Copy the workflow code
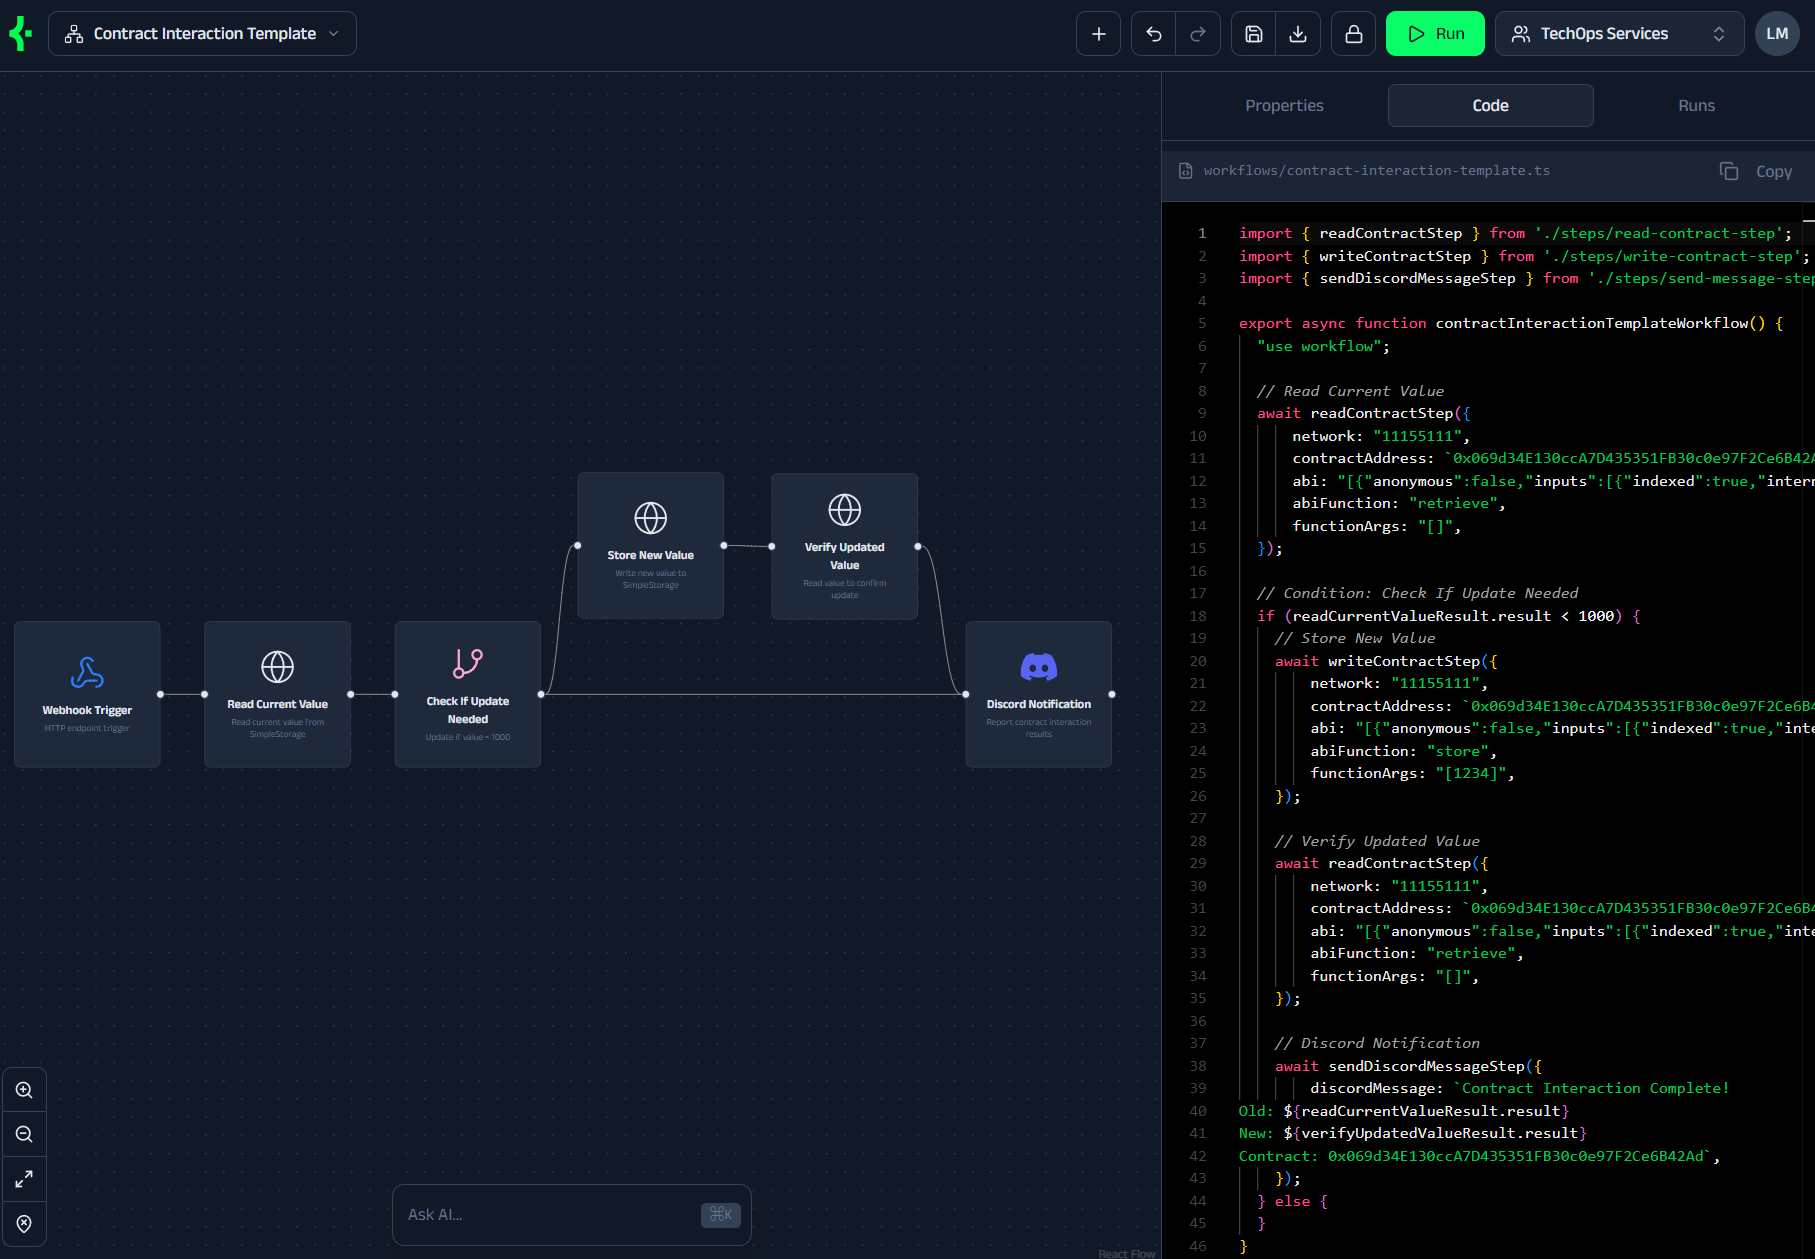 [x=1756, y=171]
